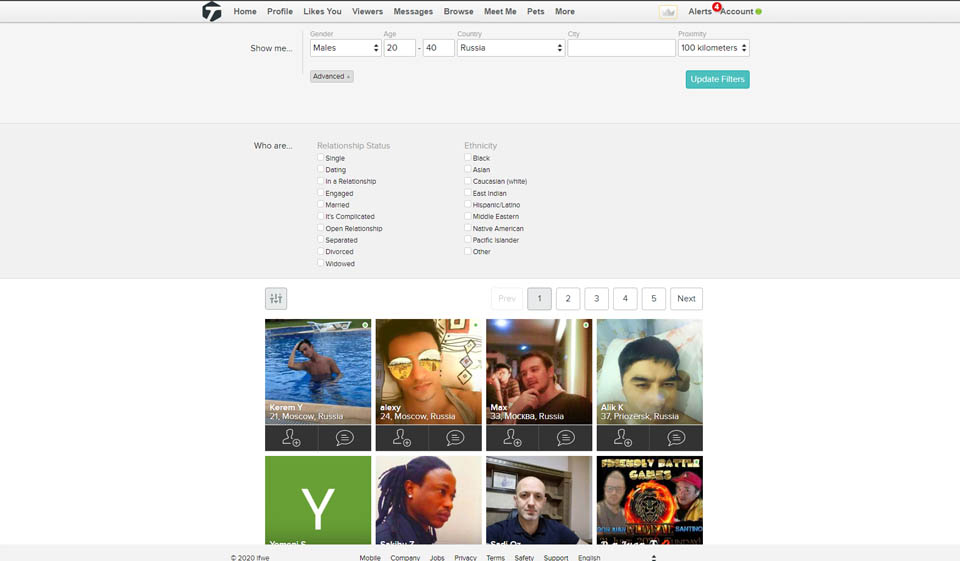Click the Tagged logo icon
Viewport: 960px width, 561px height.
(211, 12)
